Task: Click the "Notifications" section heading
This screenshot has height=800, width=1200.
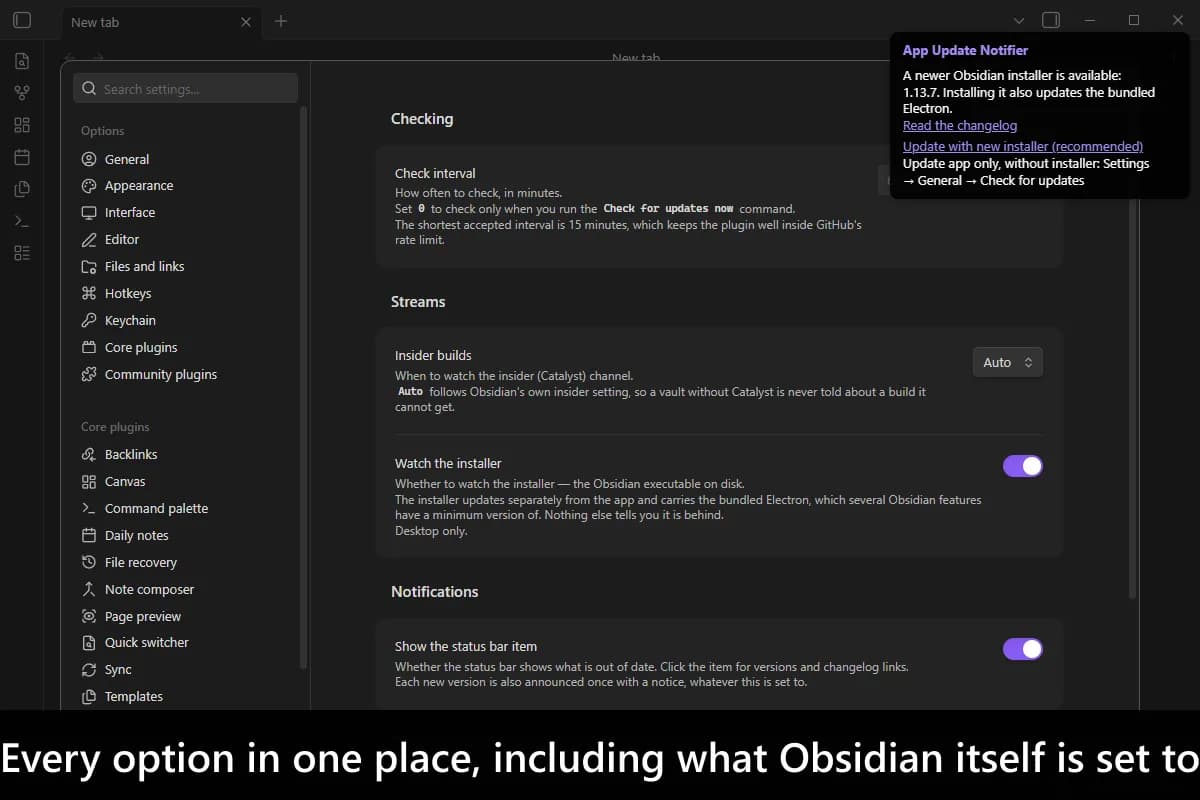Action: (435, 591)
